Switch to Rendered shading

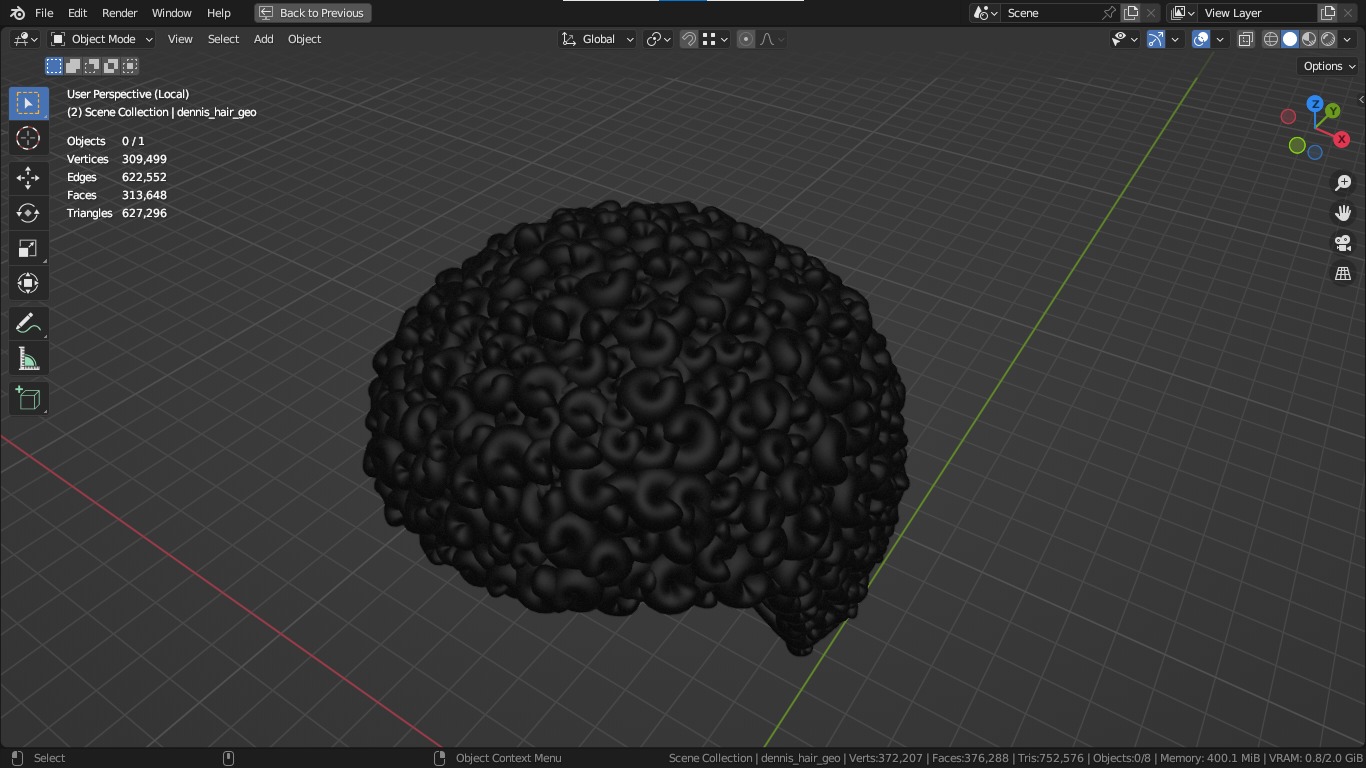[x=1328, y=39]
